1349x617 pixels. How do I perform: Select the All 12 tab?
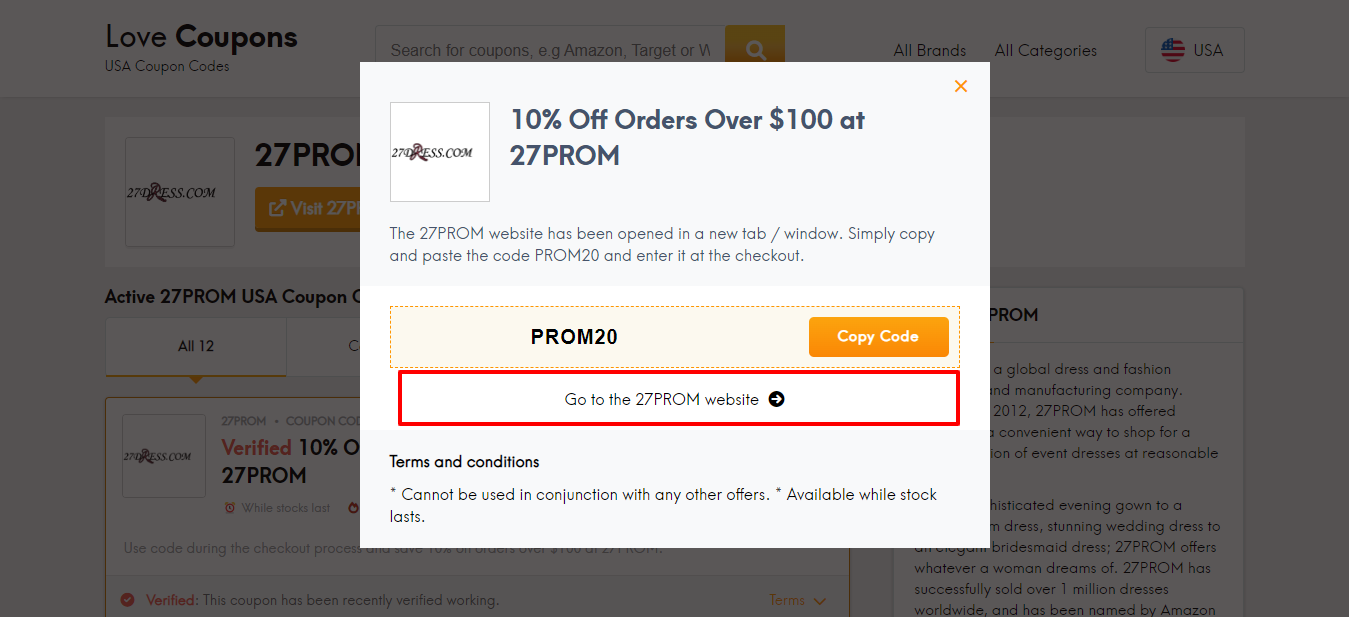pyautogui.click(x=196, y=346)
